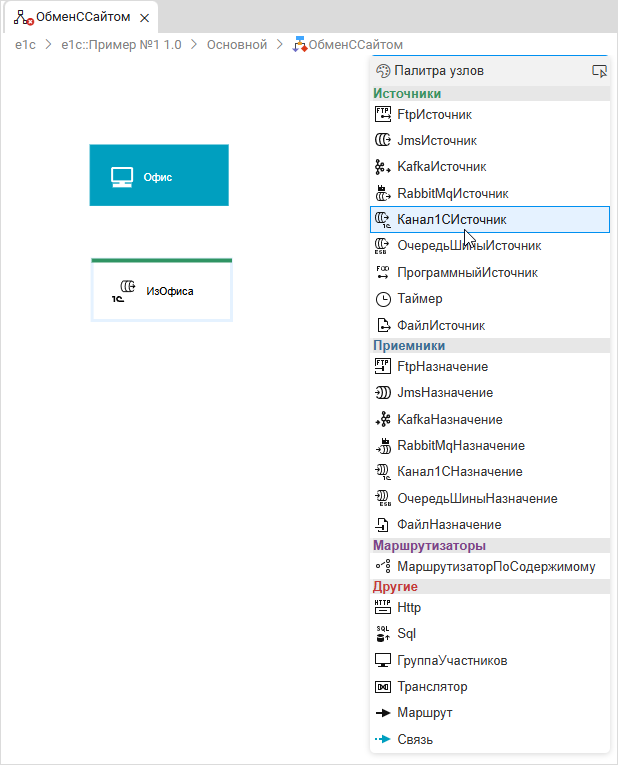Collapse the Приемники section header
618x765 pixels.
[409, 345]
